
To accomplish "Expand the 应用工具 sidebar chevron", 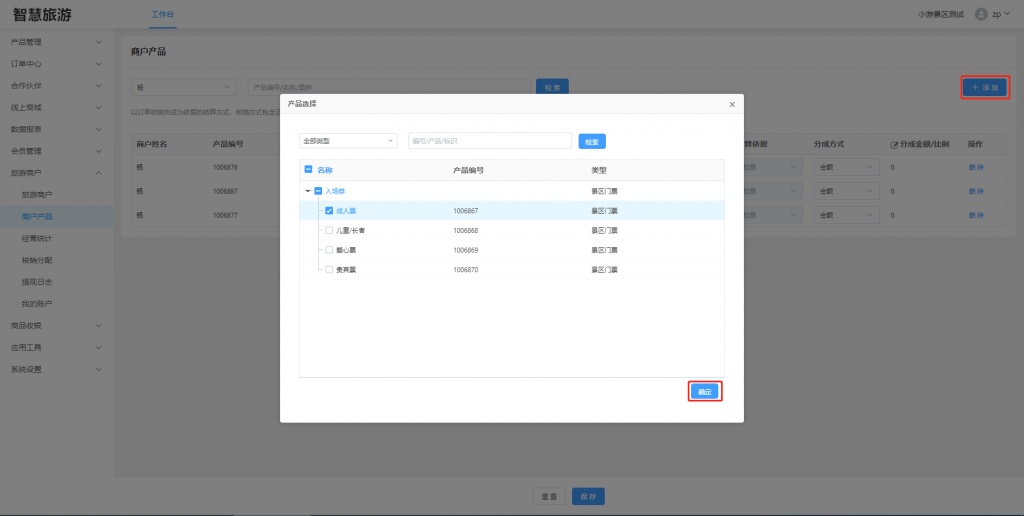I will [98, 347].
